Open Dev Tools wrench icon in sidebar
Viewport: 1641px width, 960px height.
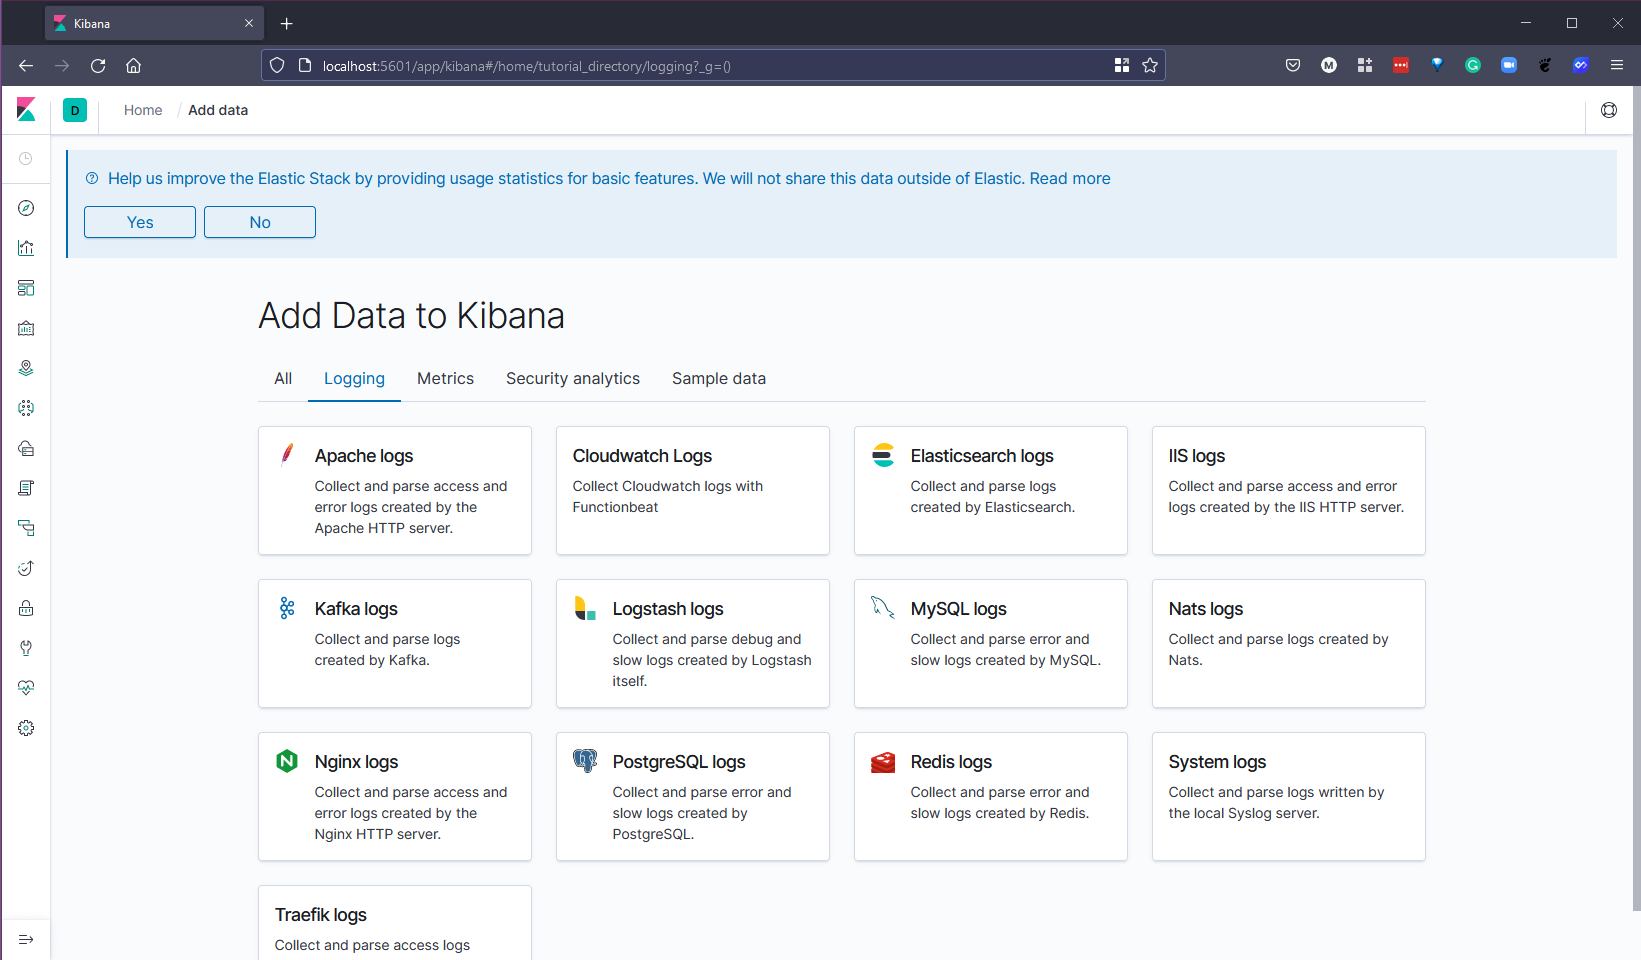point(26,648)
